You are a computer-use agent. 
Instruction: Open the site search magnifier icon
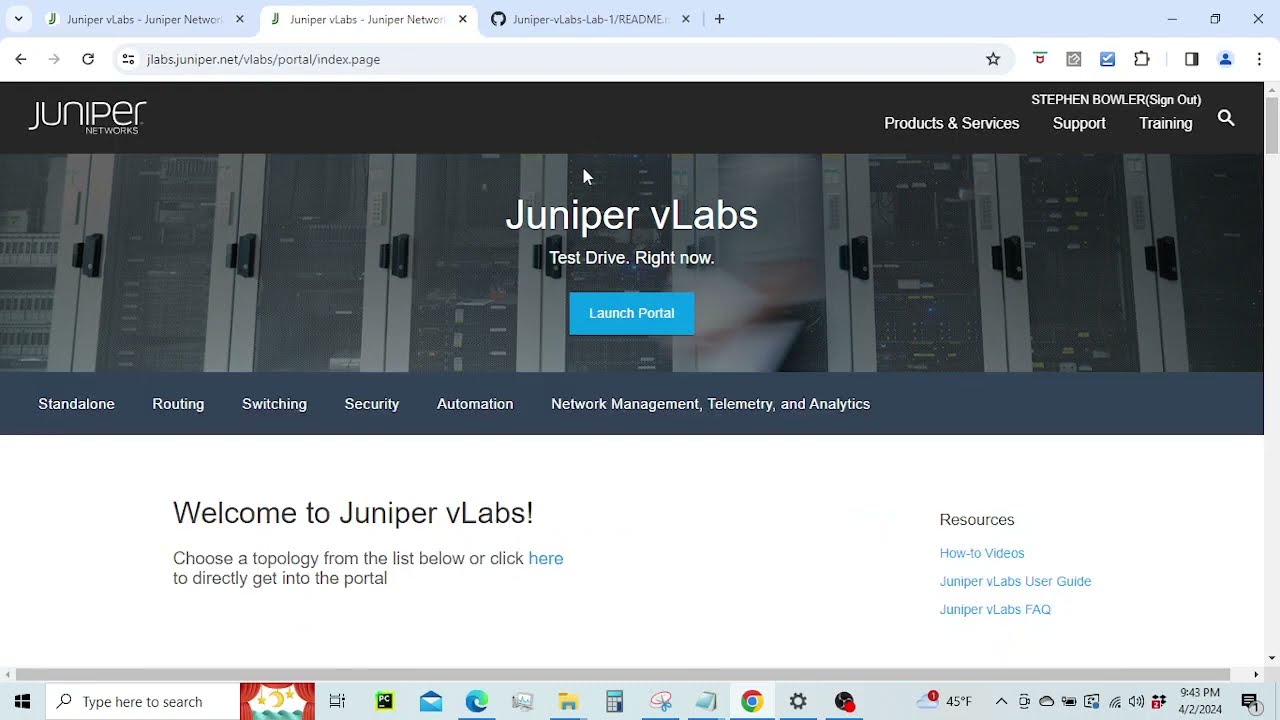1226,119
